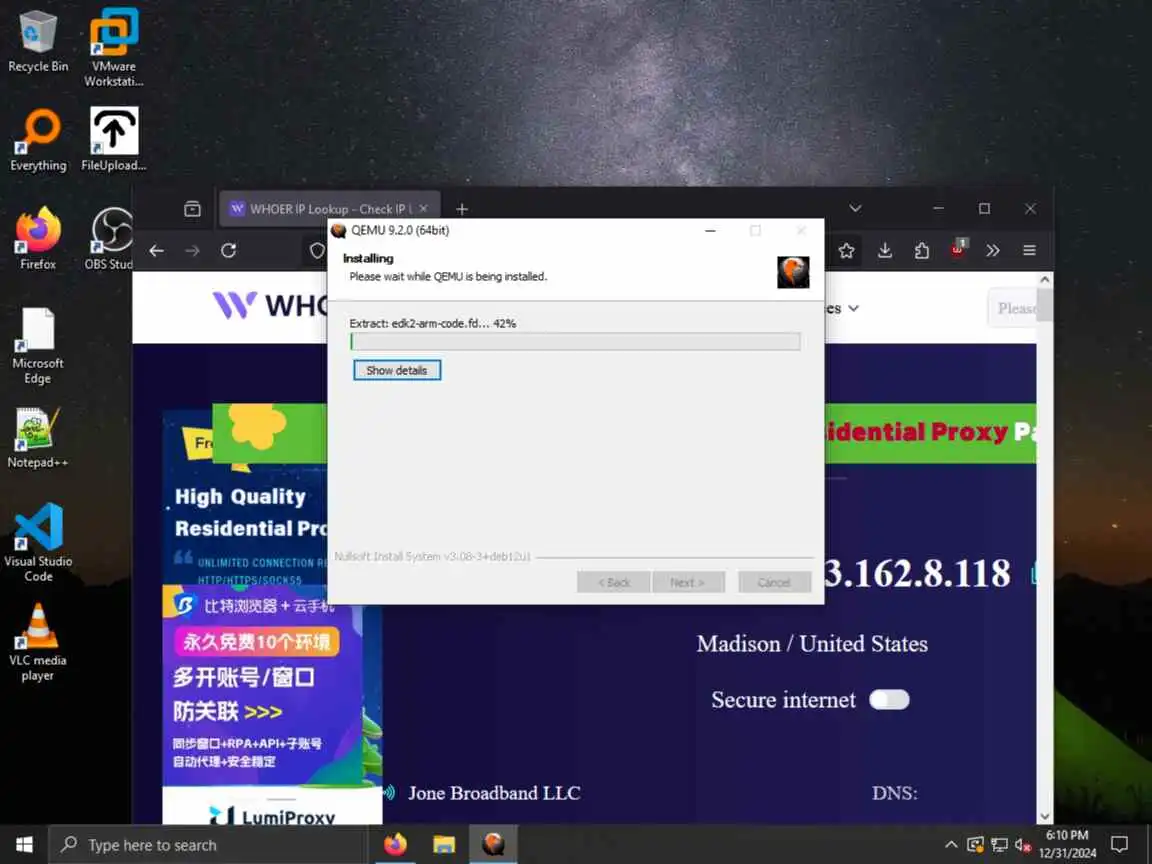1152x864 pixels.
Task: Open Firefox View tabs overview button
Action: (x=192, y=209)
